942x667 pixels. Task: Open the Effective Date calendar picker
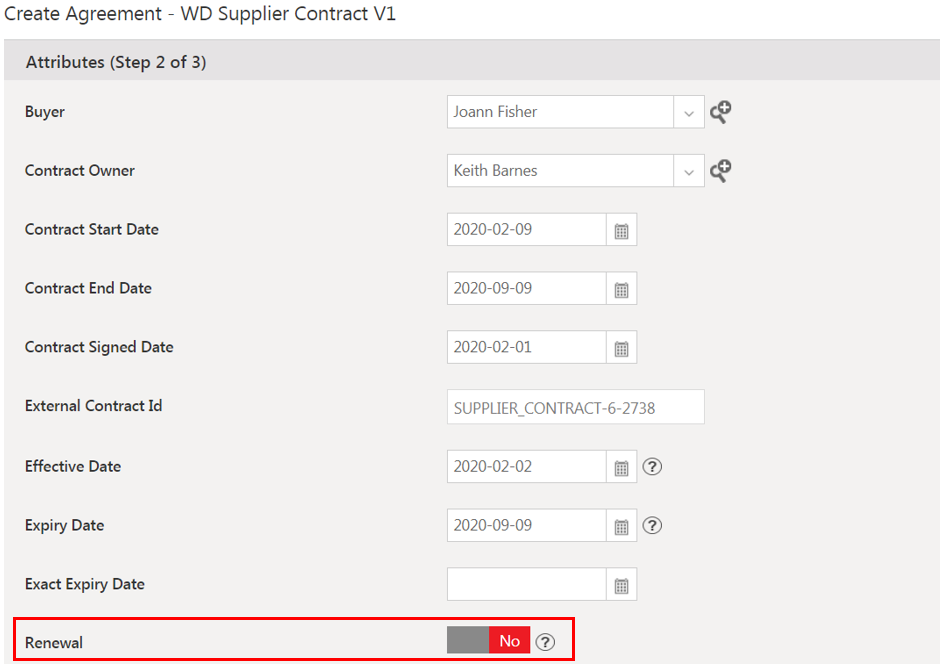pyautogui.click(x=621, y=467)
